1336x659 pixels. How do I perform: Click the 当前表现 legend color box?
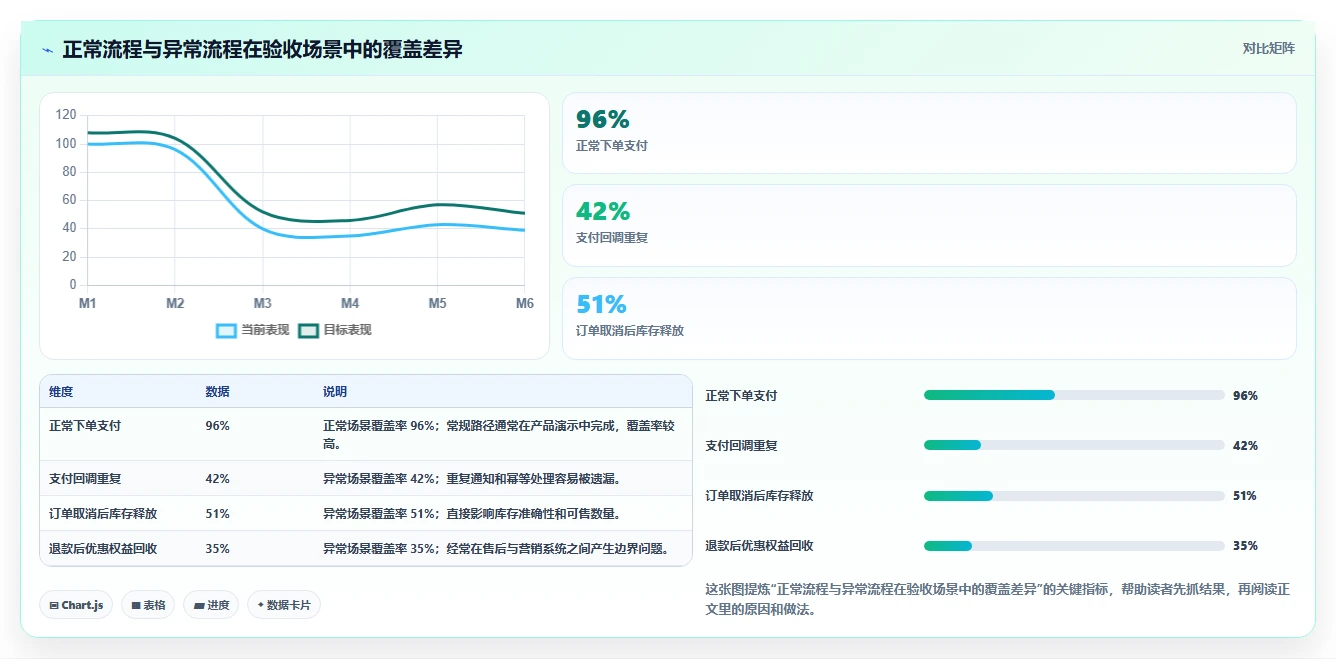[227, 330]
